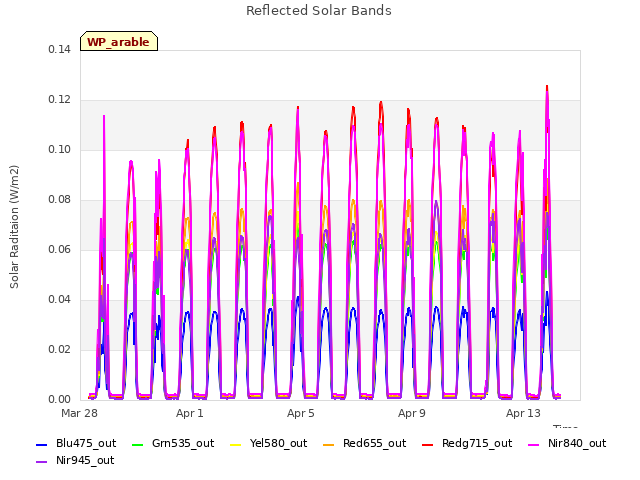The image size is (640, 480).
Task: Click the Nir945_out purple legend swatch
Action: [42, 462]
